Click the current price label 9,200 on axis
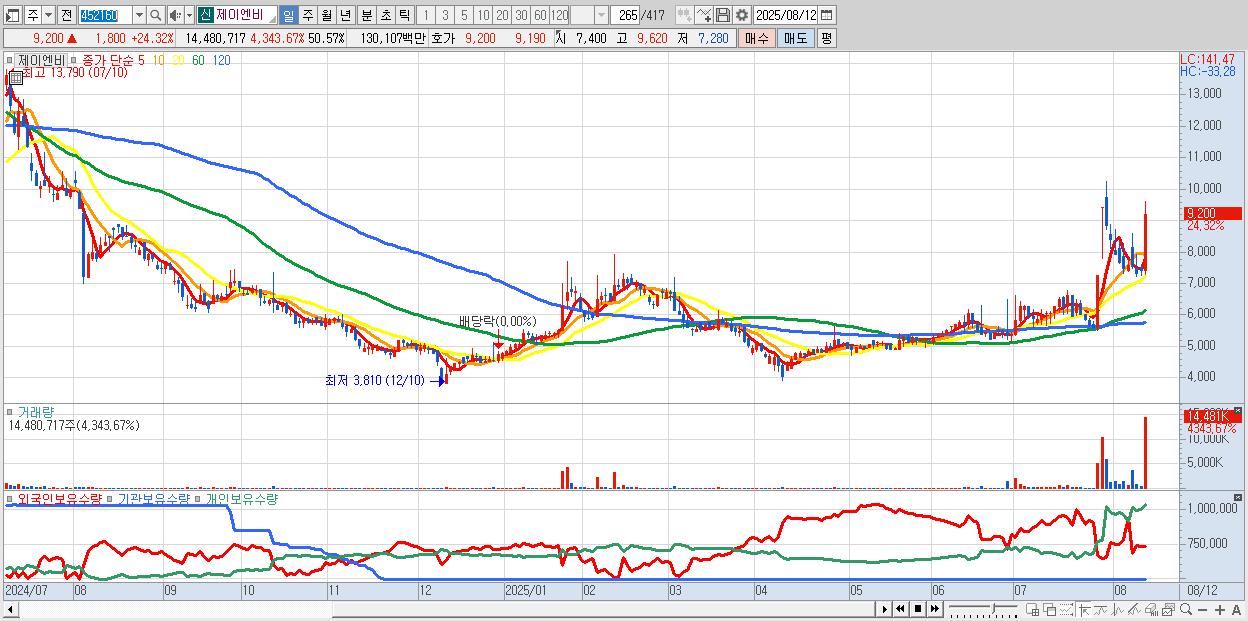Screen dimensions: 1248x621 click(1212, 213)
